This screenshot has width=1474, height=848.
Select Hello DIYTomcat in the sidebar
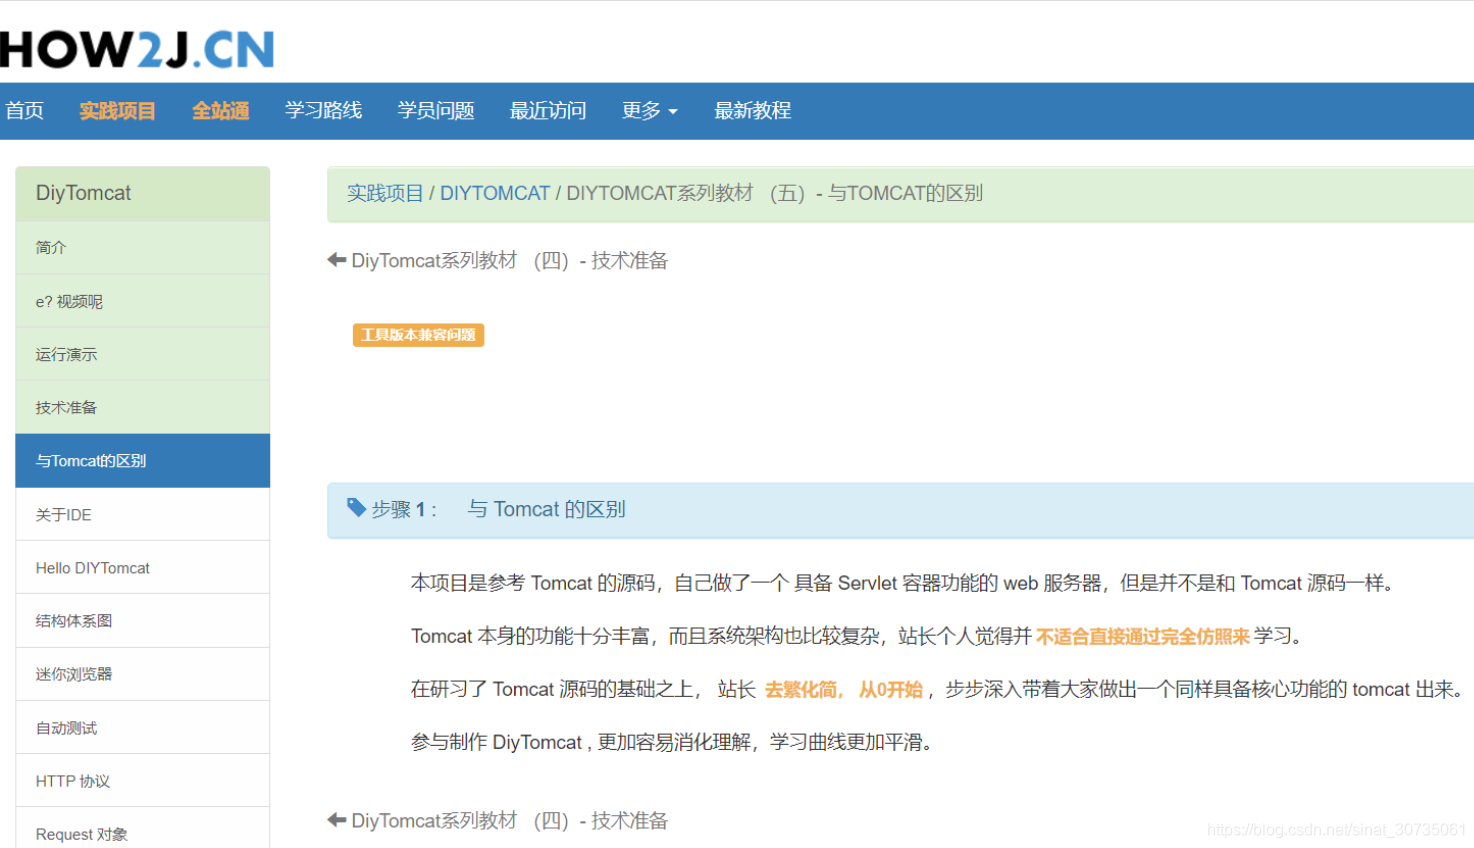143,567
